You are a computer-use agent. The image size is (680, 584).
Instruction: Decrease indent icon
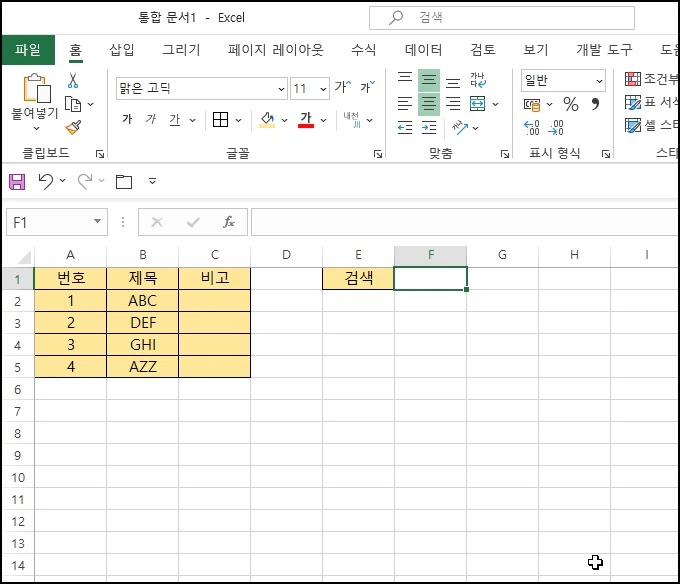(405, 128)
